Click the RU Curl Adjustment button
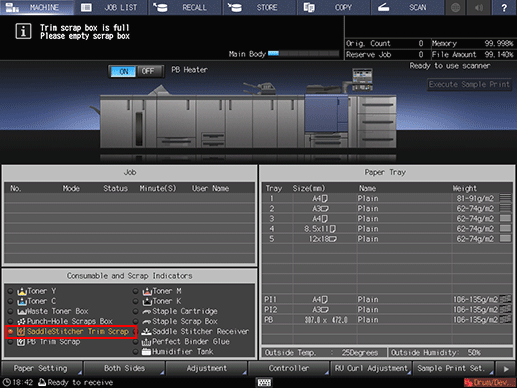 pos(371,369)
